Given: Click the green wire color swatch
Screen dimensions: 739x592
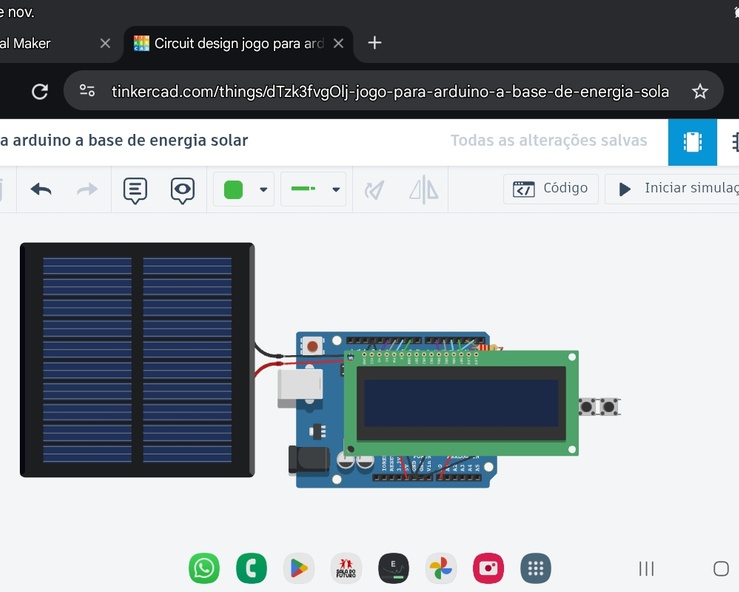Looking at the screenshot, I should pyautogui.click(x=233, y=189).
